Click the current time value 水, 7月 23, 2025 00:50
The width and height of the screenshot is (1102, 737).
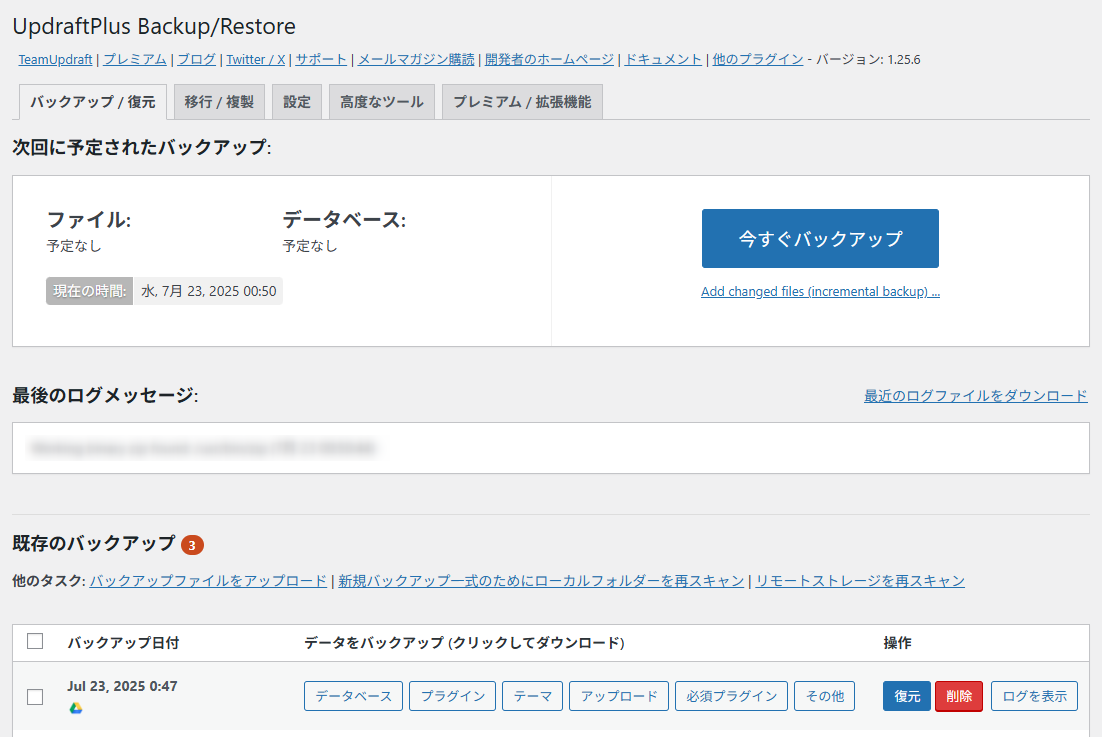(x=209, y=291)
